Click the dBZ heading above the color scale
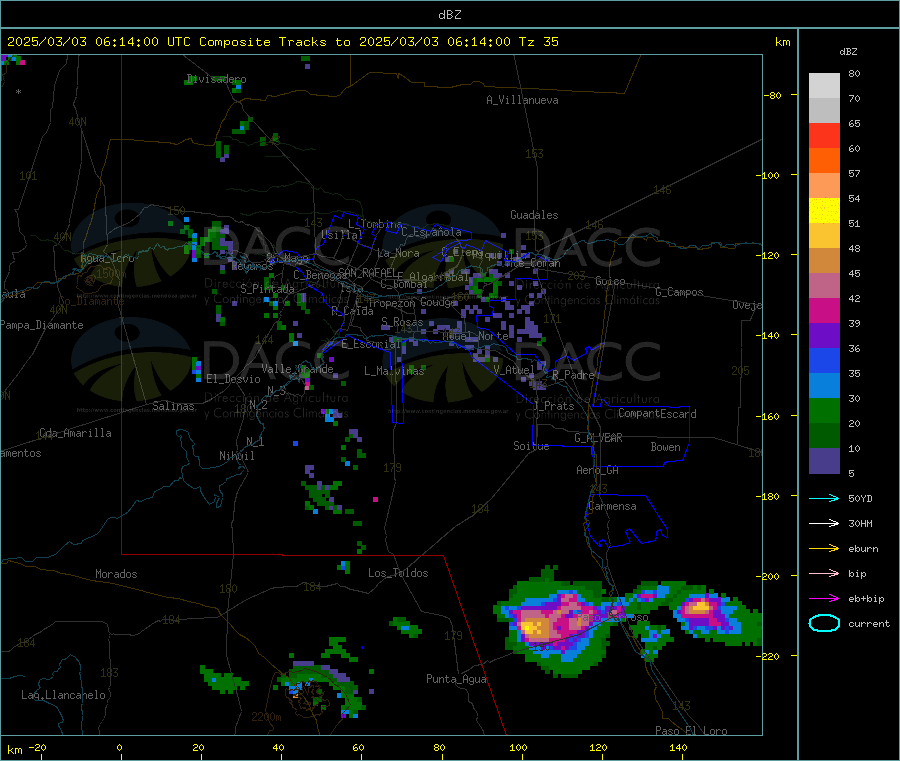Image resolution: width=900 pixels, height=761 pixels. tap(848, 52)
